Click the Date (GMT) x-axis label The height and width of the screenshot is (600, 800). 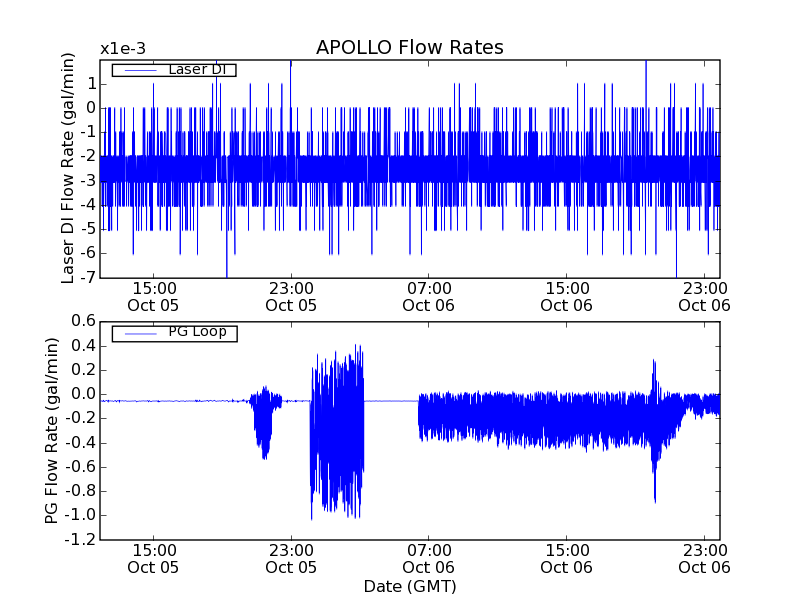point(409,586)
